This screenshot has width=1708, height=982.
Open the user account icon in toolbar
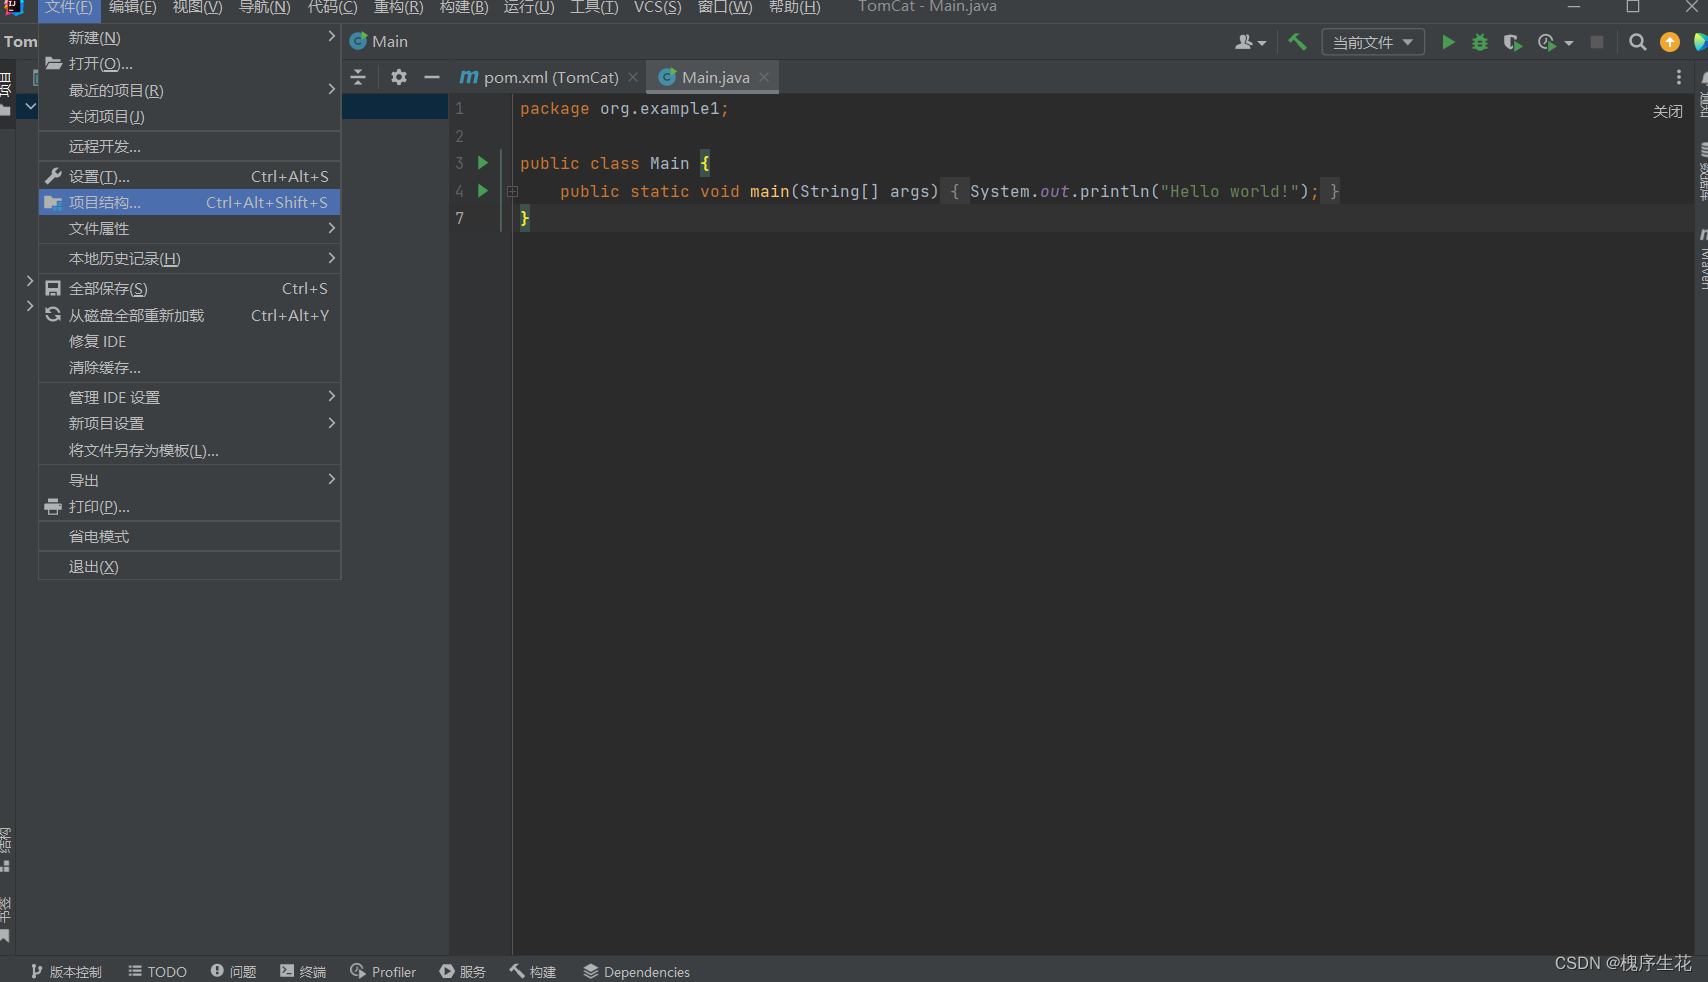click(1250, 42)
